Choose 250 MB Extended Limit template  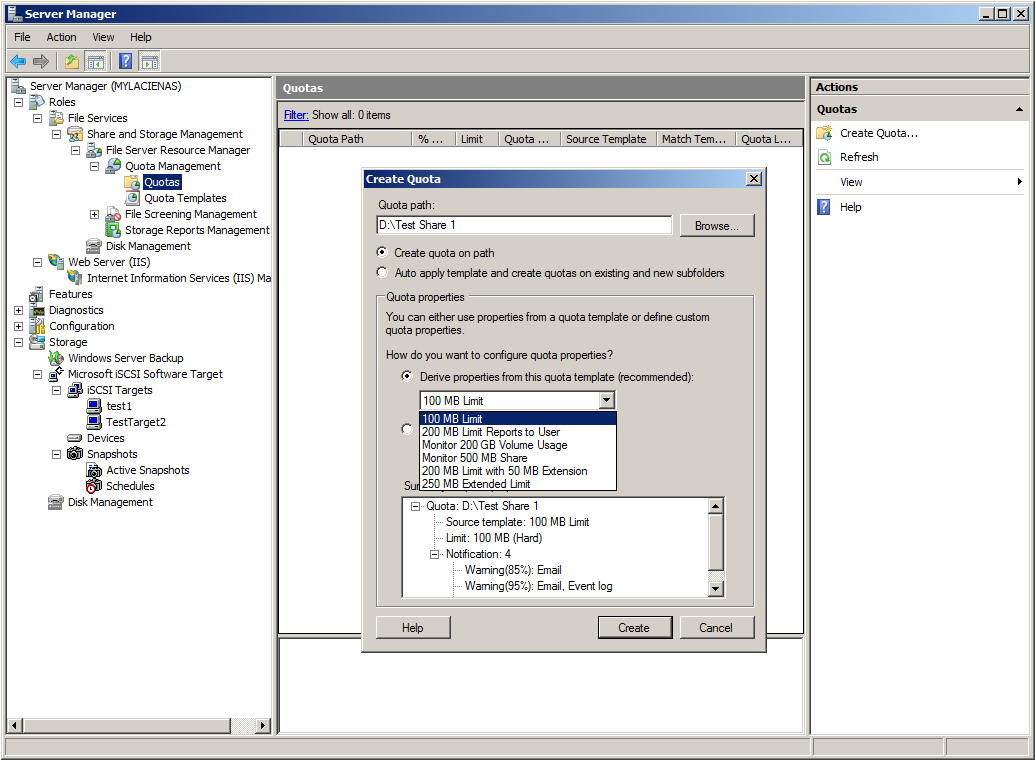tap(518, 484)
